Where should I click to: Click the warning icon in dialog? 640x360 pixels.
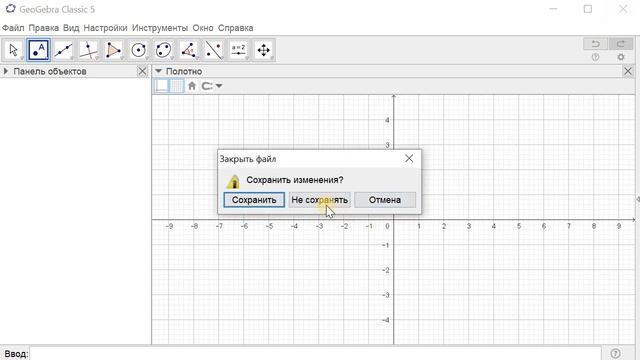pyautogui.click(x=234, y=182)
